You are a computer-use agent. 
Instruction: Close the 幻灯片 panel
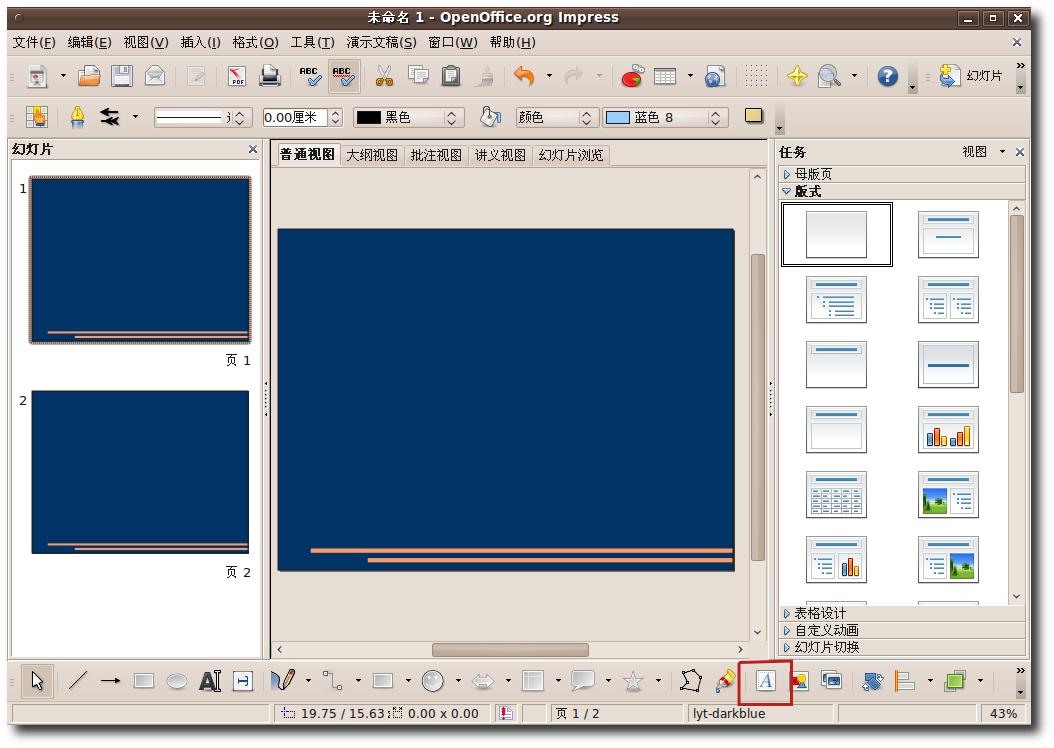click(x=253, y=149)
